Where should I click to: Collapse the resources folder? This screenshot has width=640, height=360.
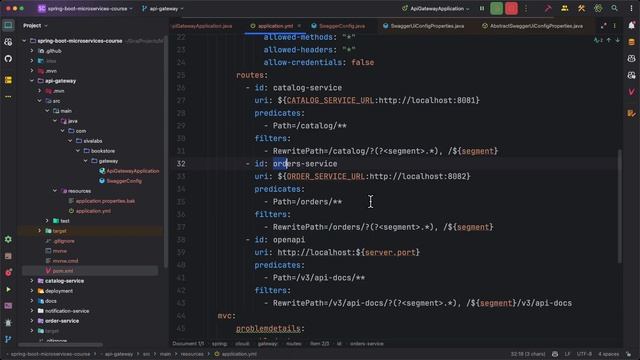pos(55,191)
